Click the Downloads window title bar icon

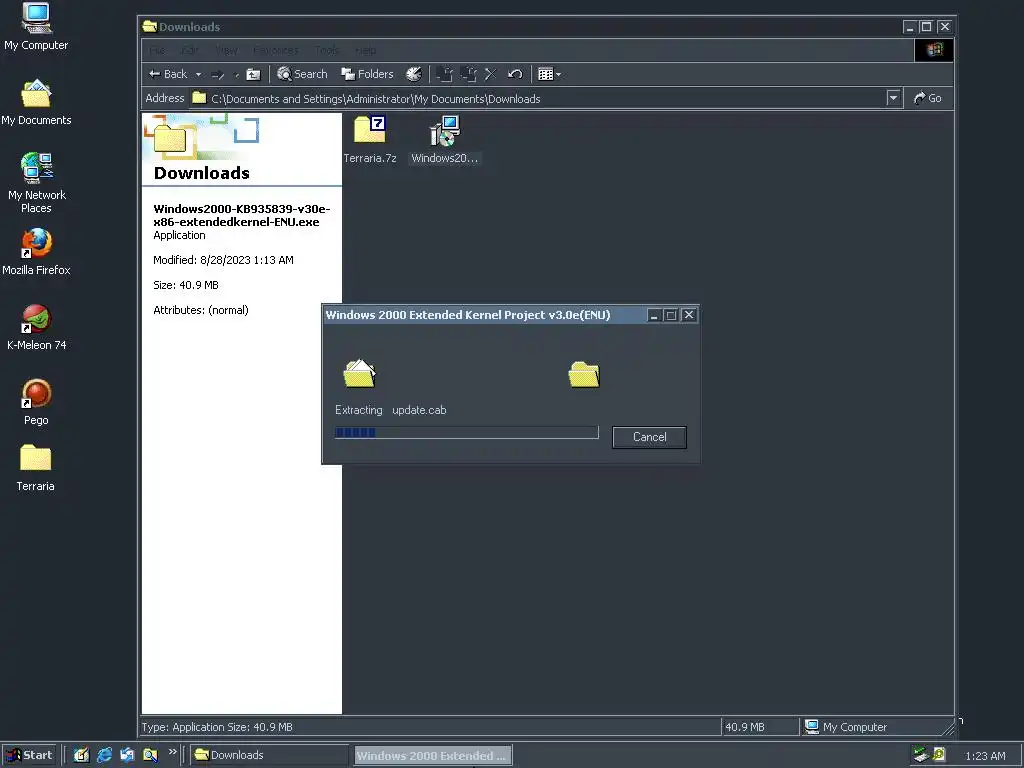click(150, 27)
